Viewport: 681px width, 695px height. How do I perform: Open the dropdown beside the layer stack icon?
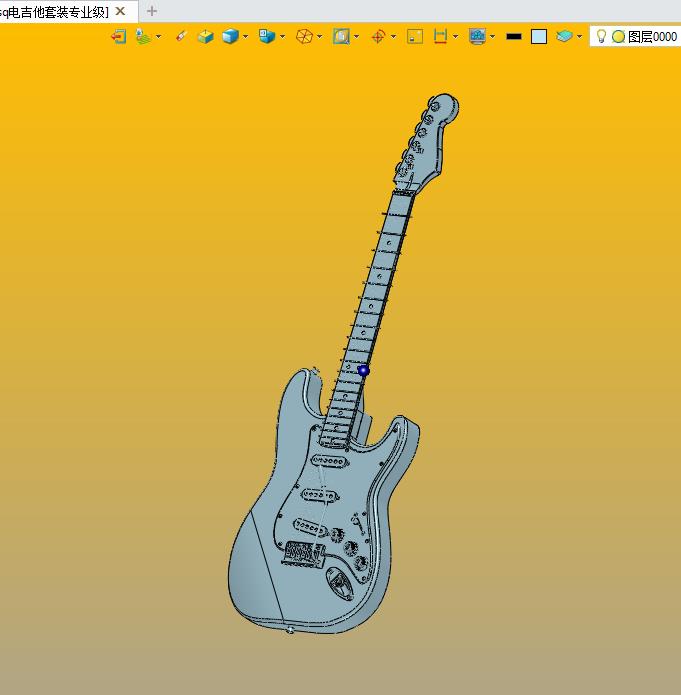point(579,37)
